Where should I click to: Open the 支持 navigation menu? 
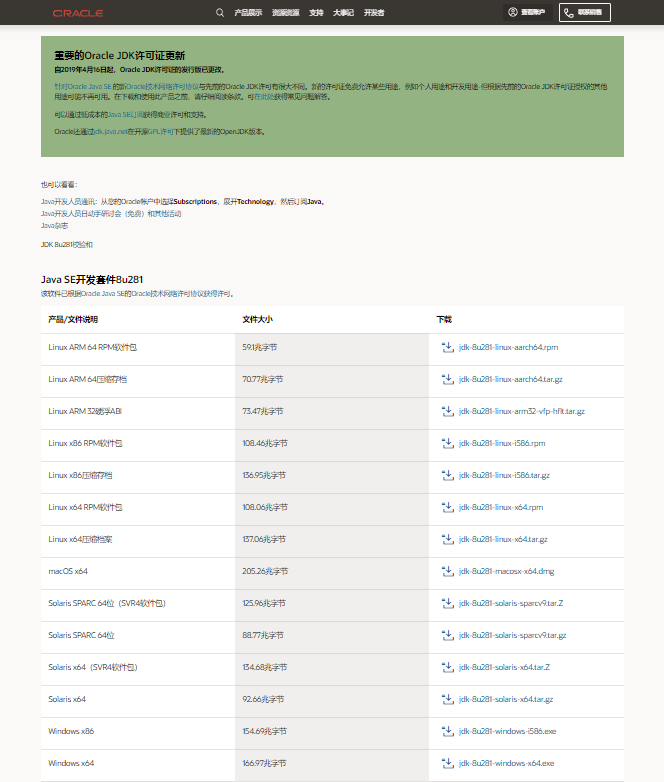pos(316,12)
